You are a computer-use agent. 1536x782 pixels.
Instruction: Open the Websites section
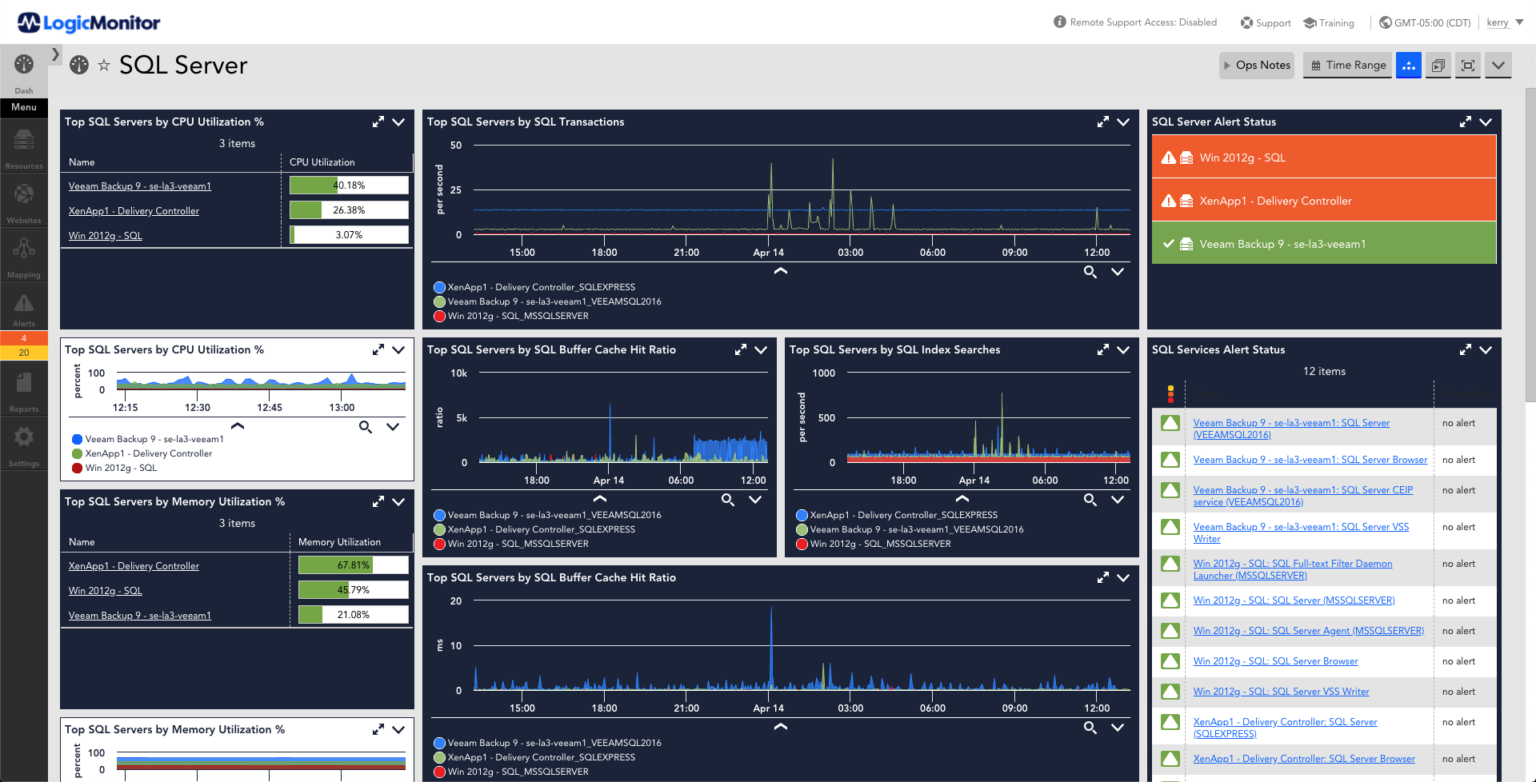coord(23,195)
